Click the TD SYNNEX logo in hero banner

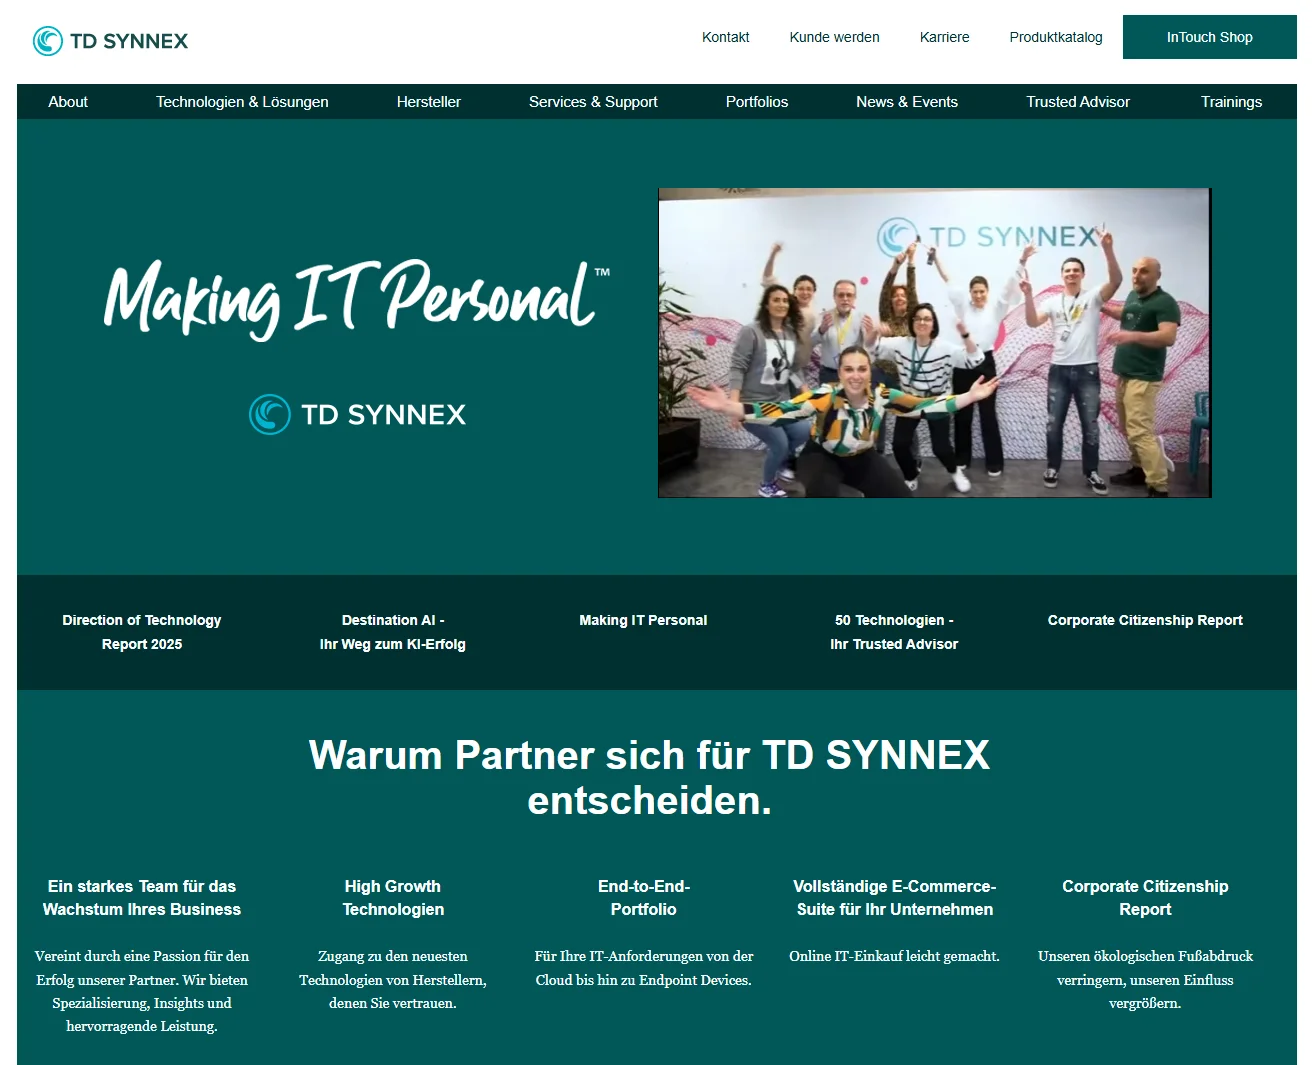point(357,415)
